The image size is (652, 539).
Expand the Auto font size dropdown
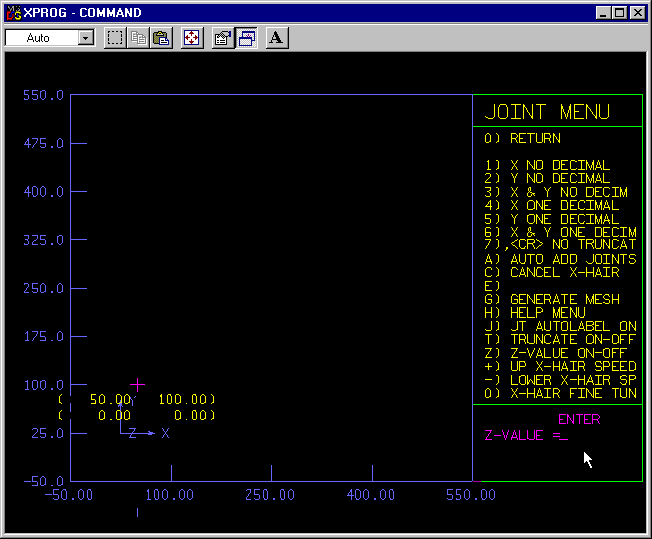[x=85, y=38]
